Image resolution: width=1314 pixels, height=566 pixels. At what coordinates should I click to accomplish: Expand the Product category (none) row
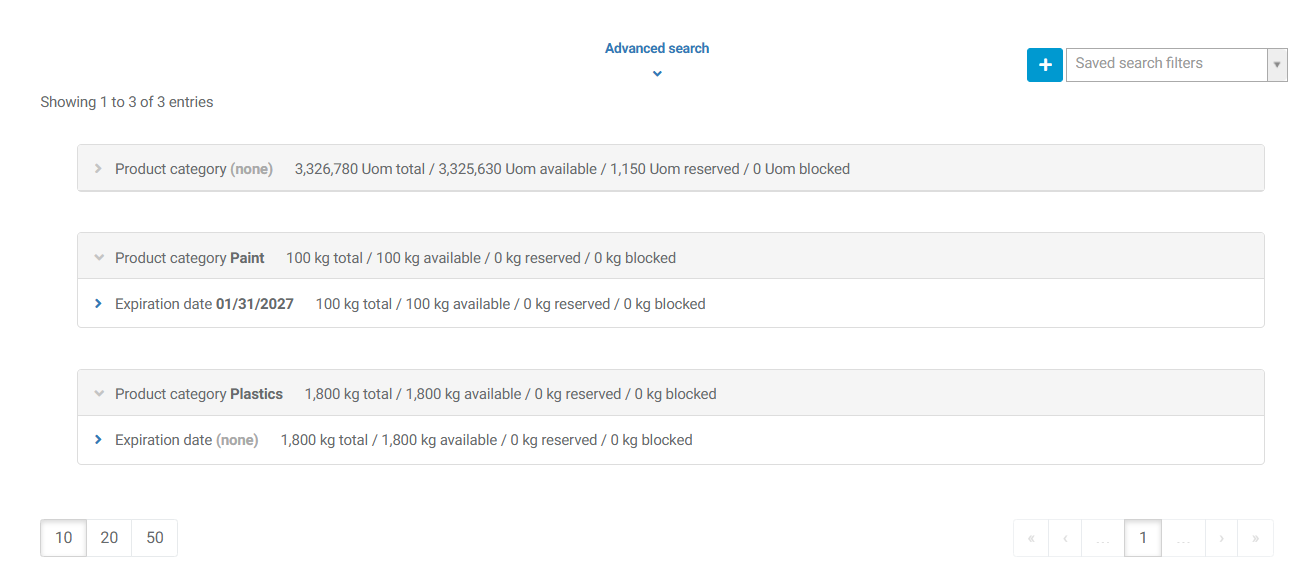98,169
